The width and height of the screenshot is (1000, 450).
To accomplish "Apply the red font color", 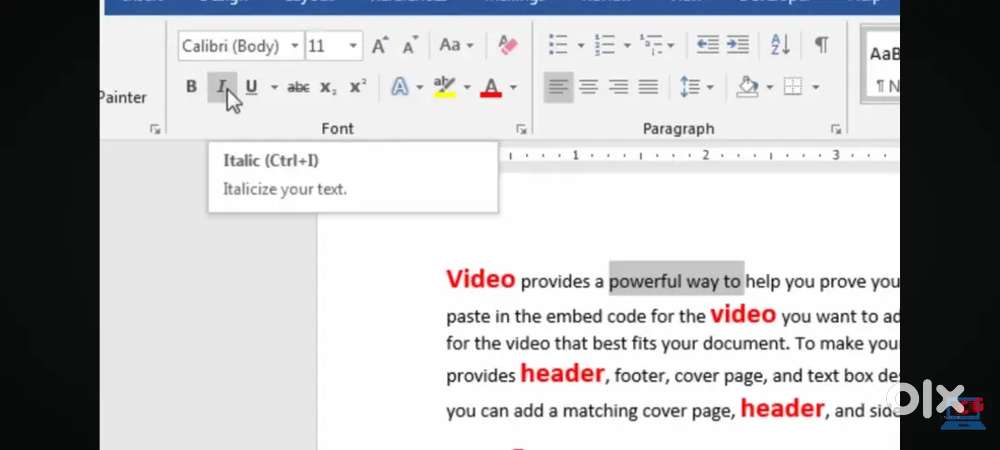I will 490,88.
